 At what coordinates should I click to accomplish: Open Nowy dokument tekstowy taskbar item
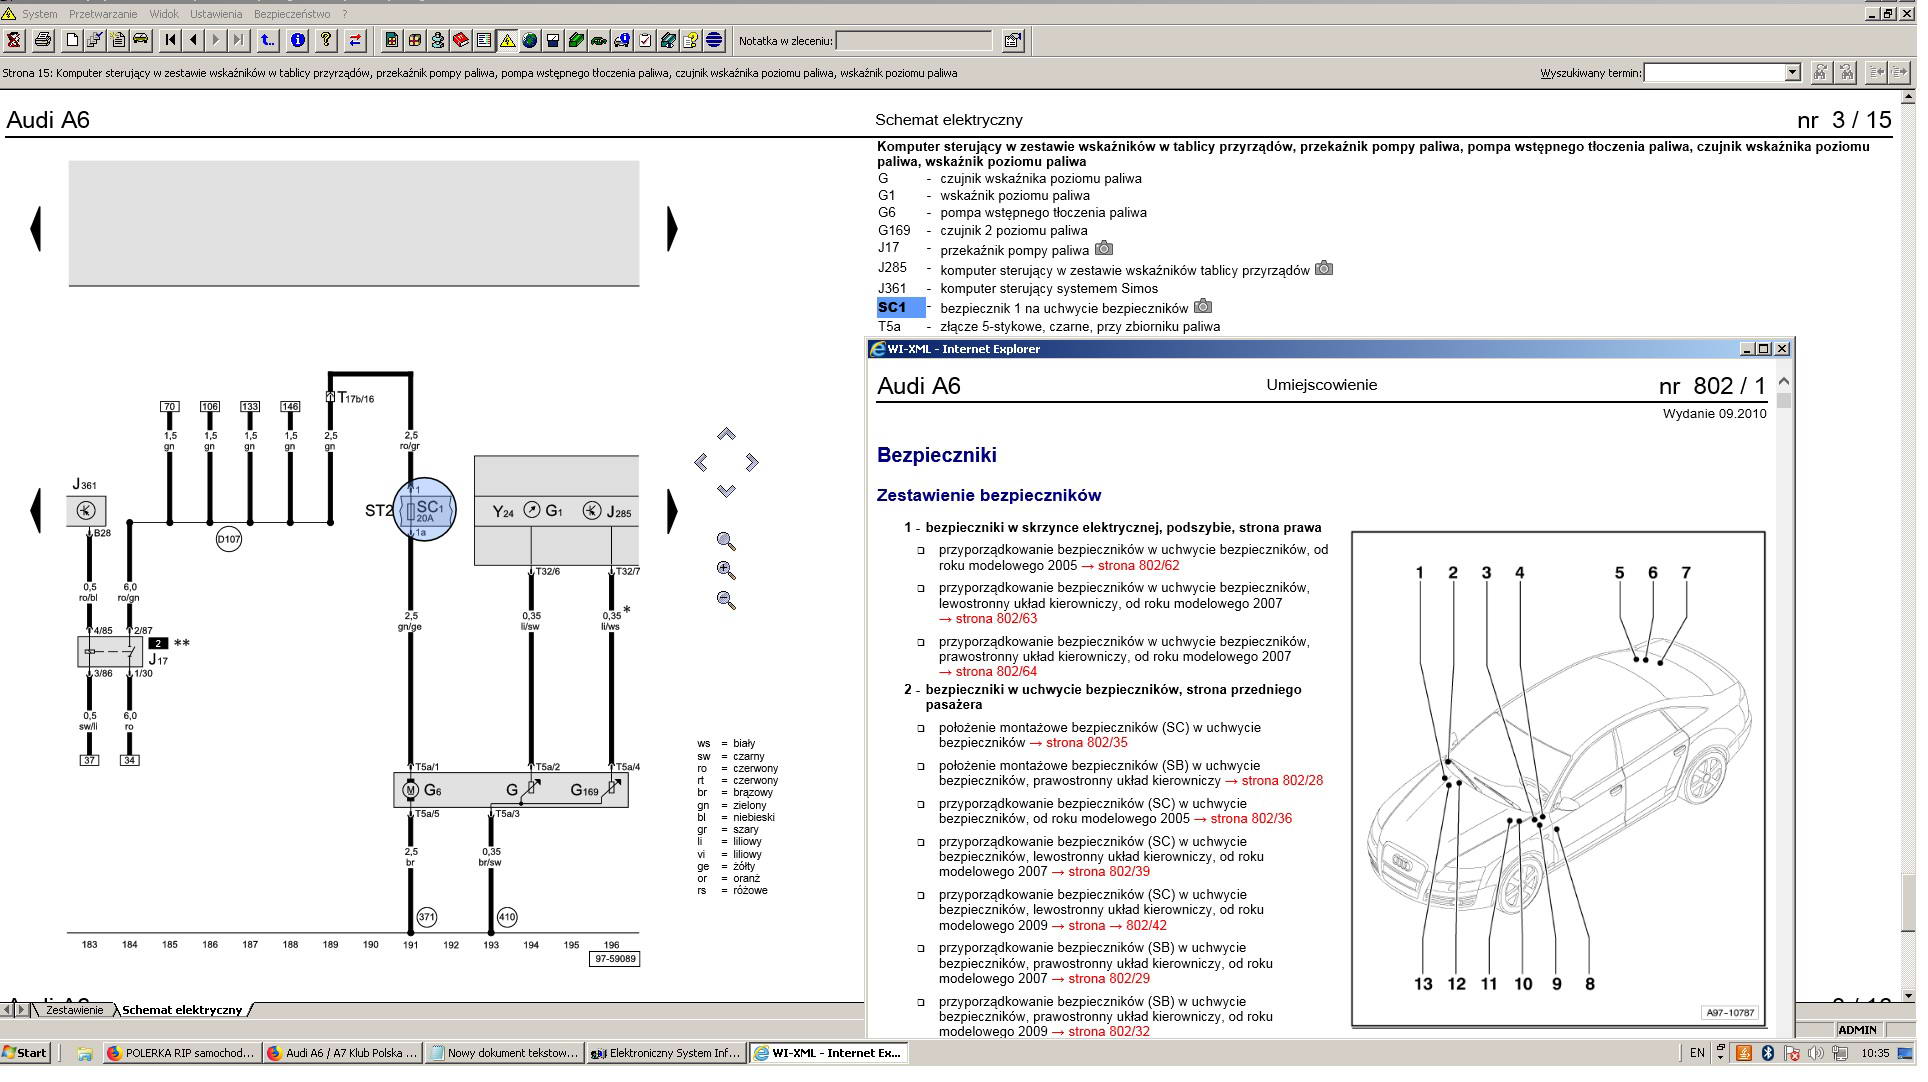[x=503, y=1053]
